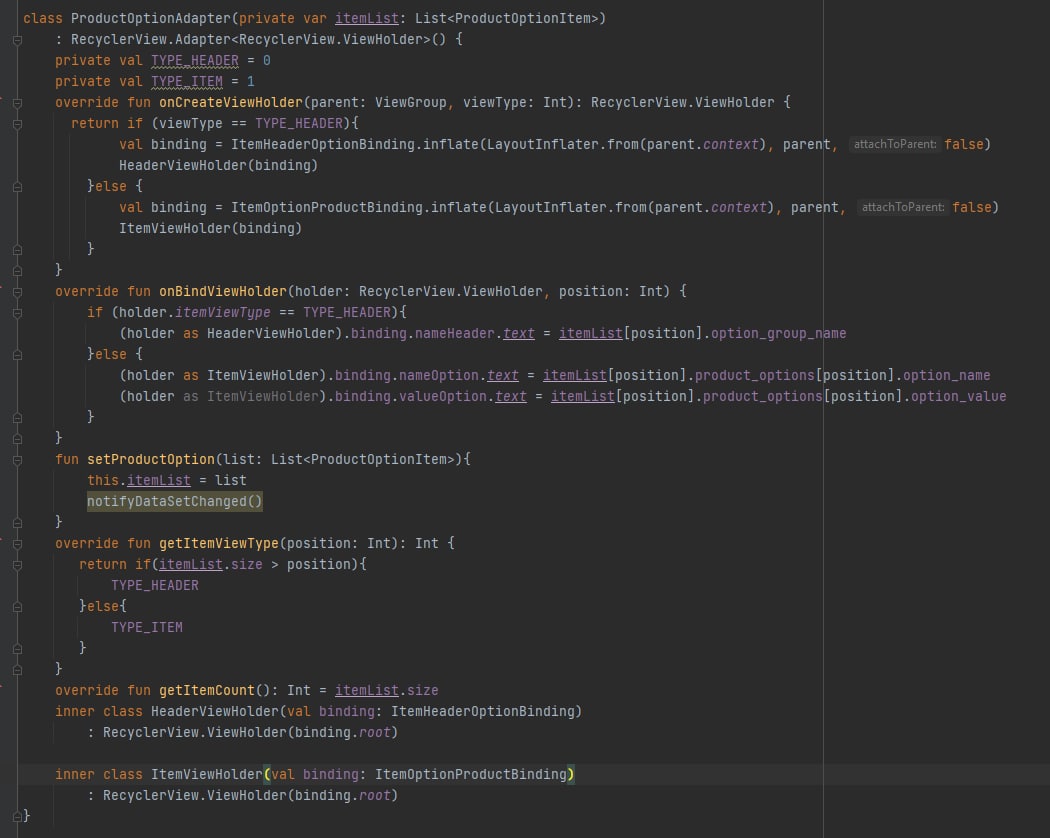Collapse the onBindViewHolder function fold marker
Image resolution: width=1050 pixels, height=838 pixels.
click(x=17, y=292)
